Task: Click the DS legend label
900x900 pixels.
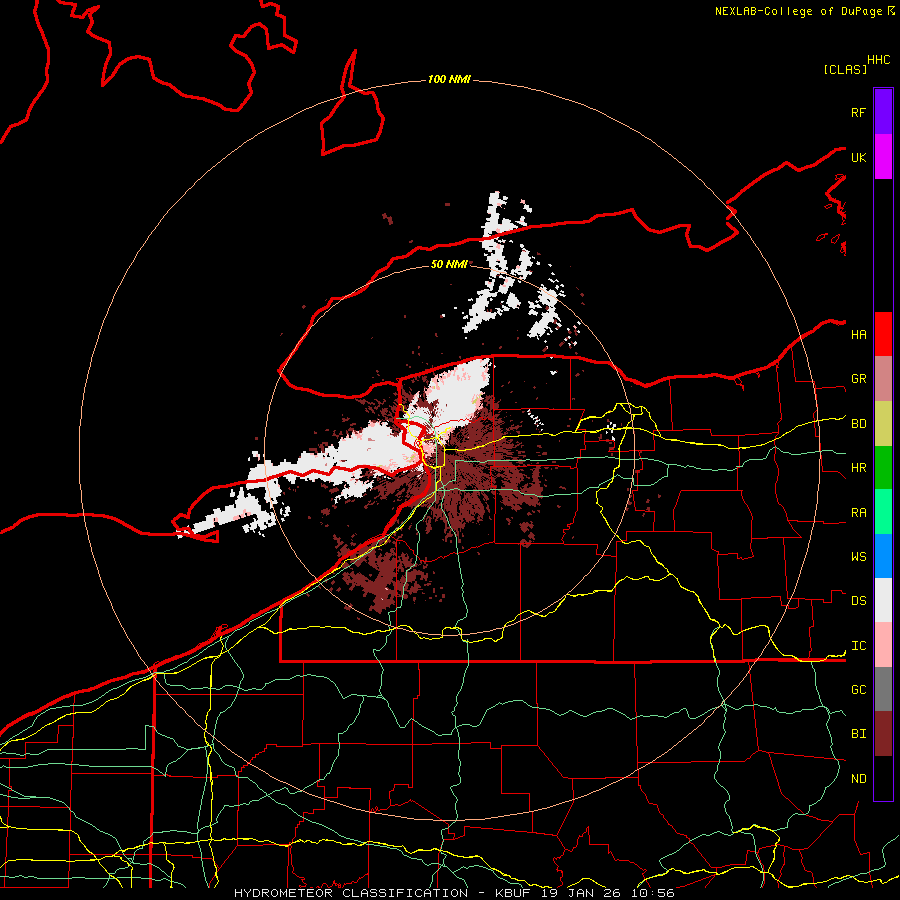Action: point(858,601)
